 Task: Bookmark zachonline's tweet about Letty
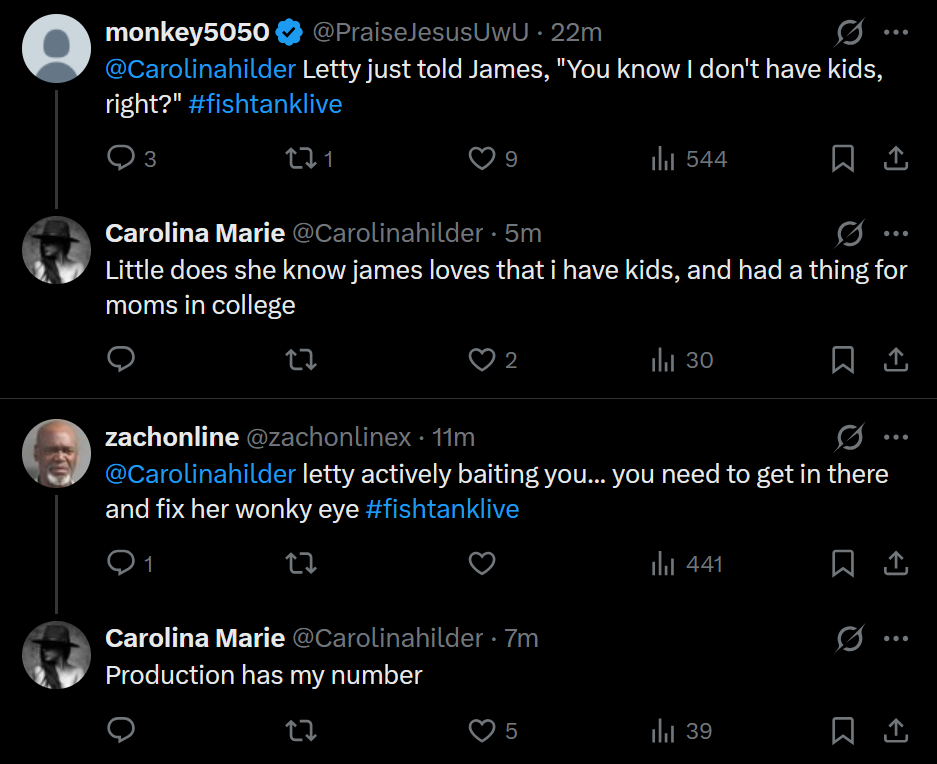[843, 564]
